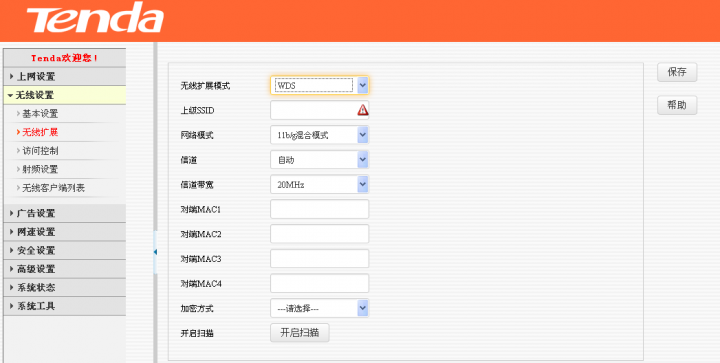Screen dimensions: 720x363
Task: Click the 开启扫描 label text on the left
Action: coord(197,334)
